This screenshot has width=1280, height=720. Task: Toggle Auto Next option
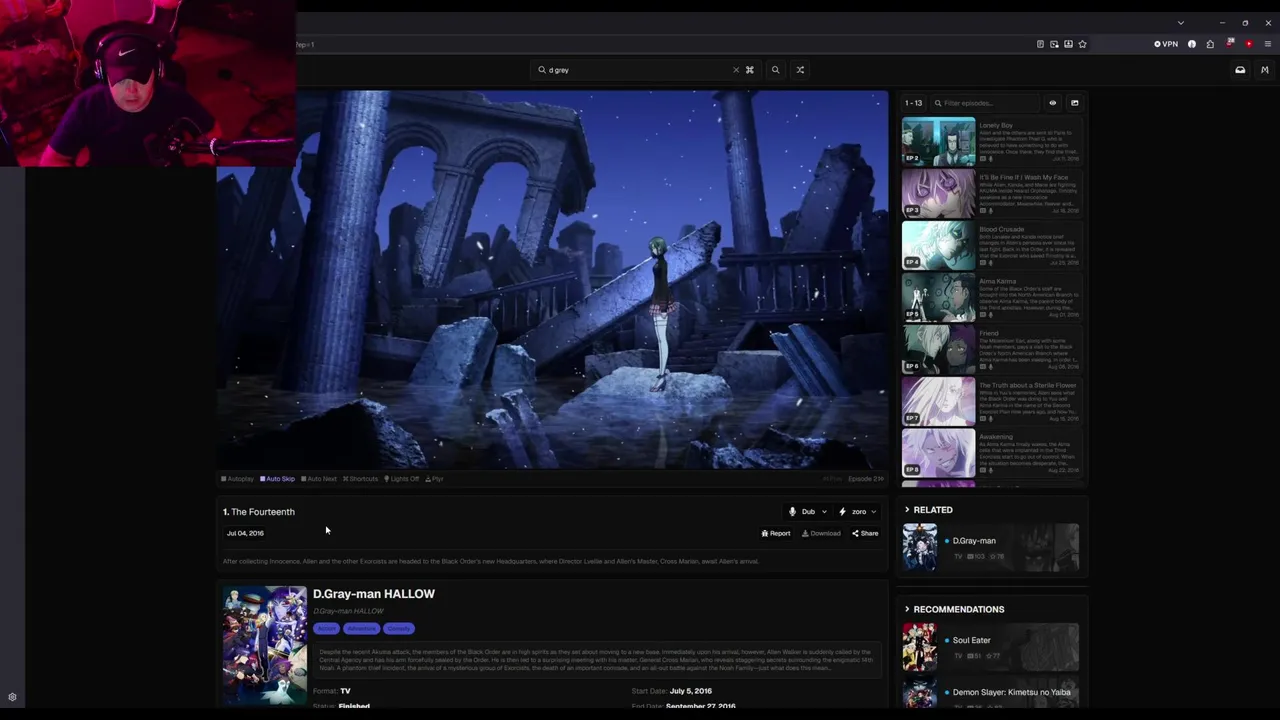coord(319,479)
